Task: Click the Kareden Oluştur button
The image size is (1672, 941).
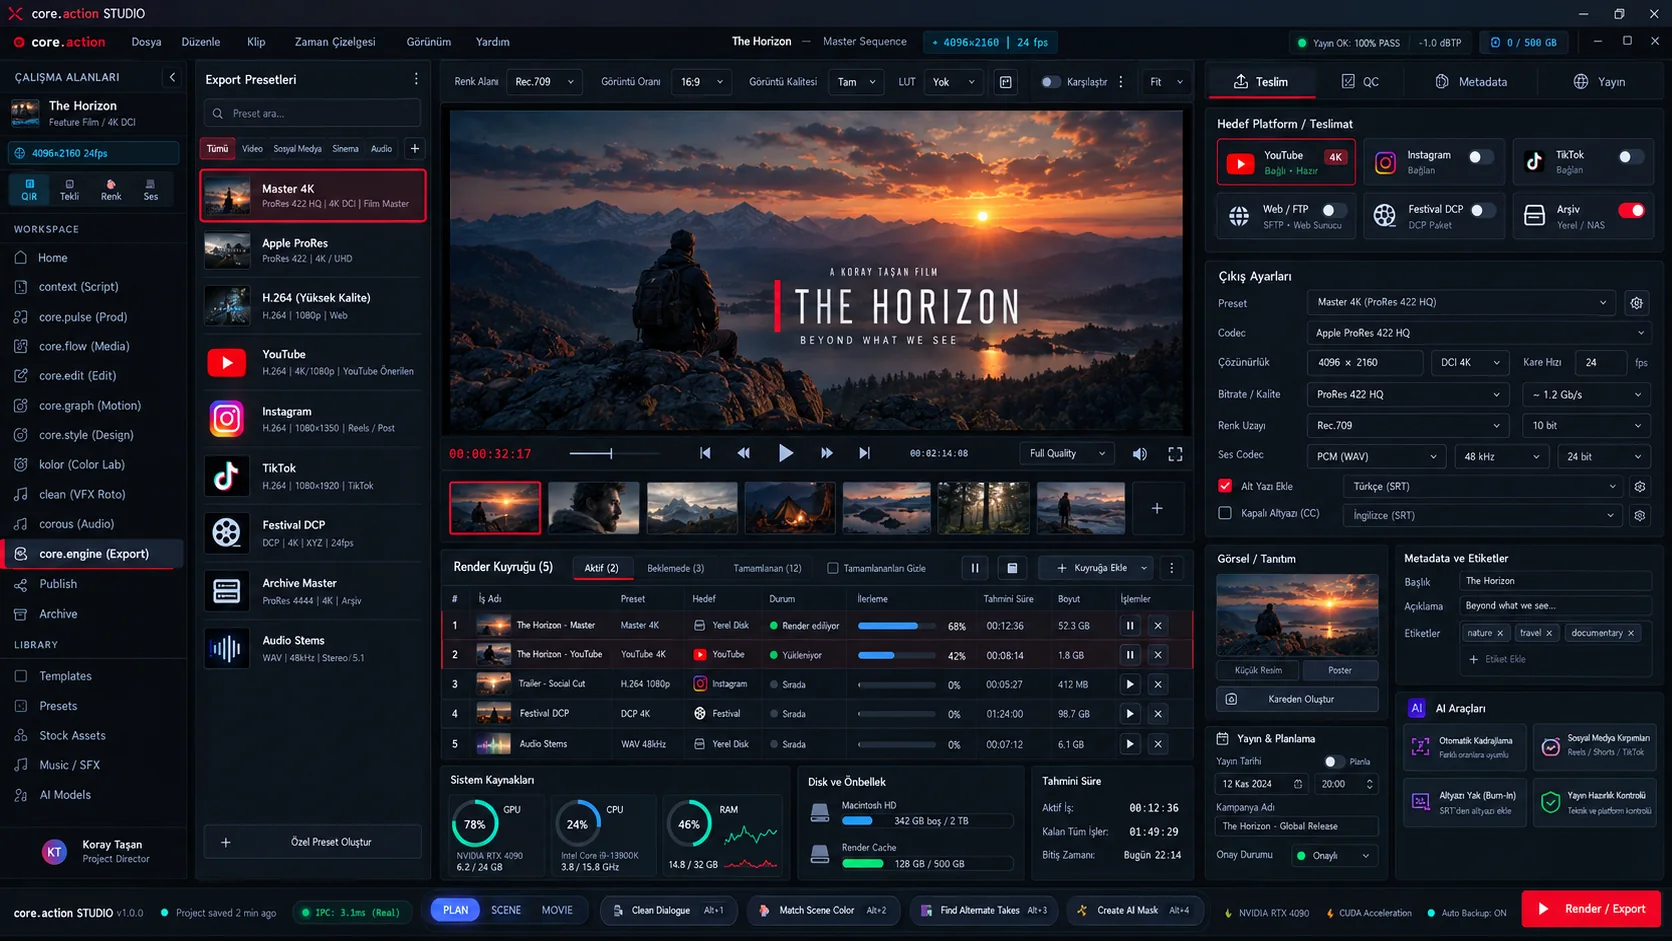Action: pyautogui.click(x=1297, y=699)
